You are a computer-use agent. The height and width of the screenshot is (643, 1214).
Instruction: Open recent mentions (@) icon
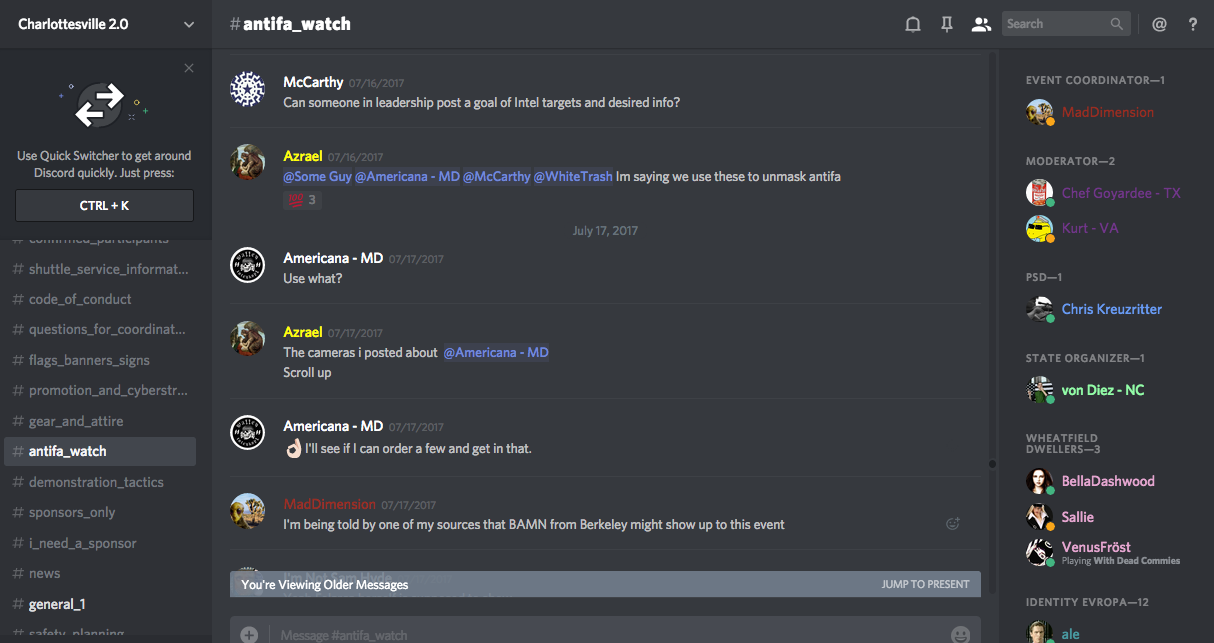[x=1160, y=24]
